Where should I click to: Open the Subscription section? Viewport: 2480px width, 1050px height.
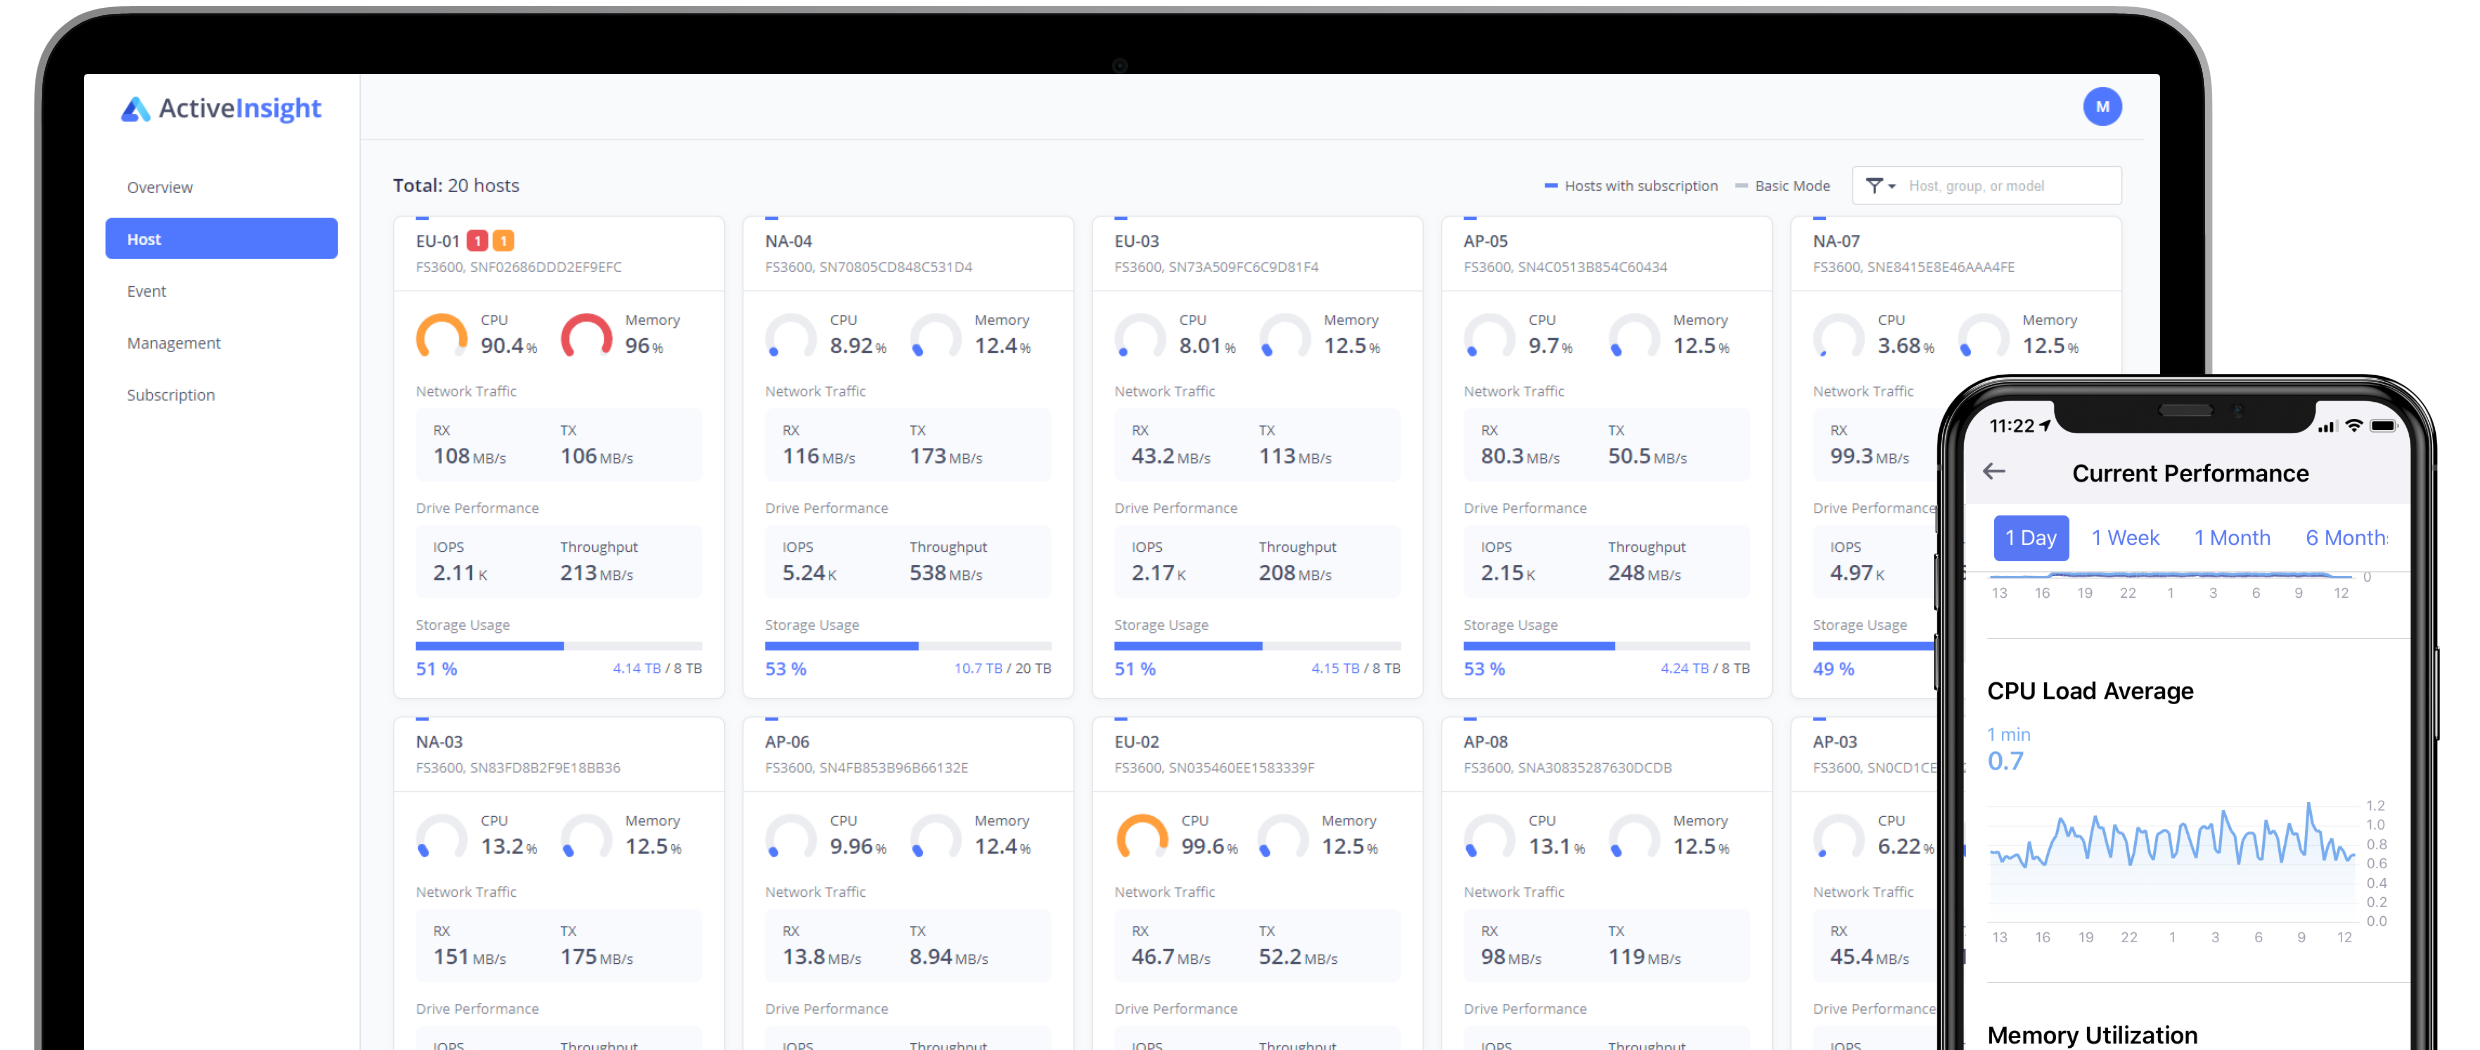pos(170,394)
